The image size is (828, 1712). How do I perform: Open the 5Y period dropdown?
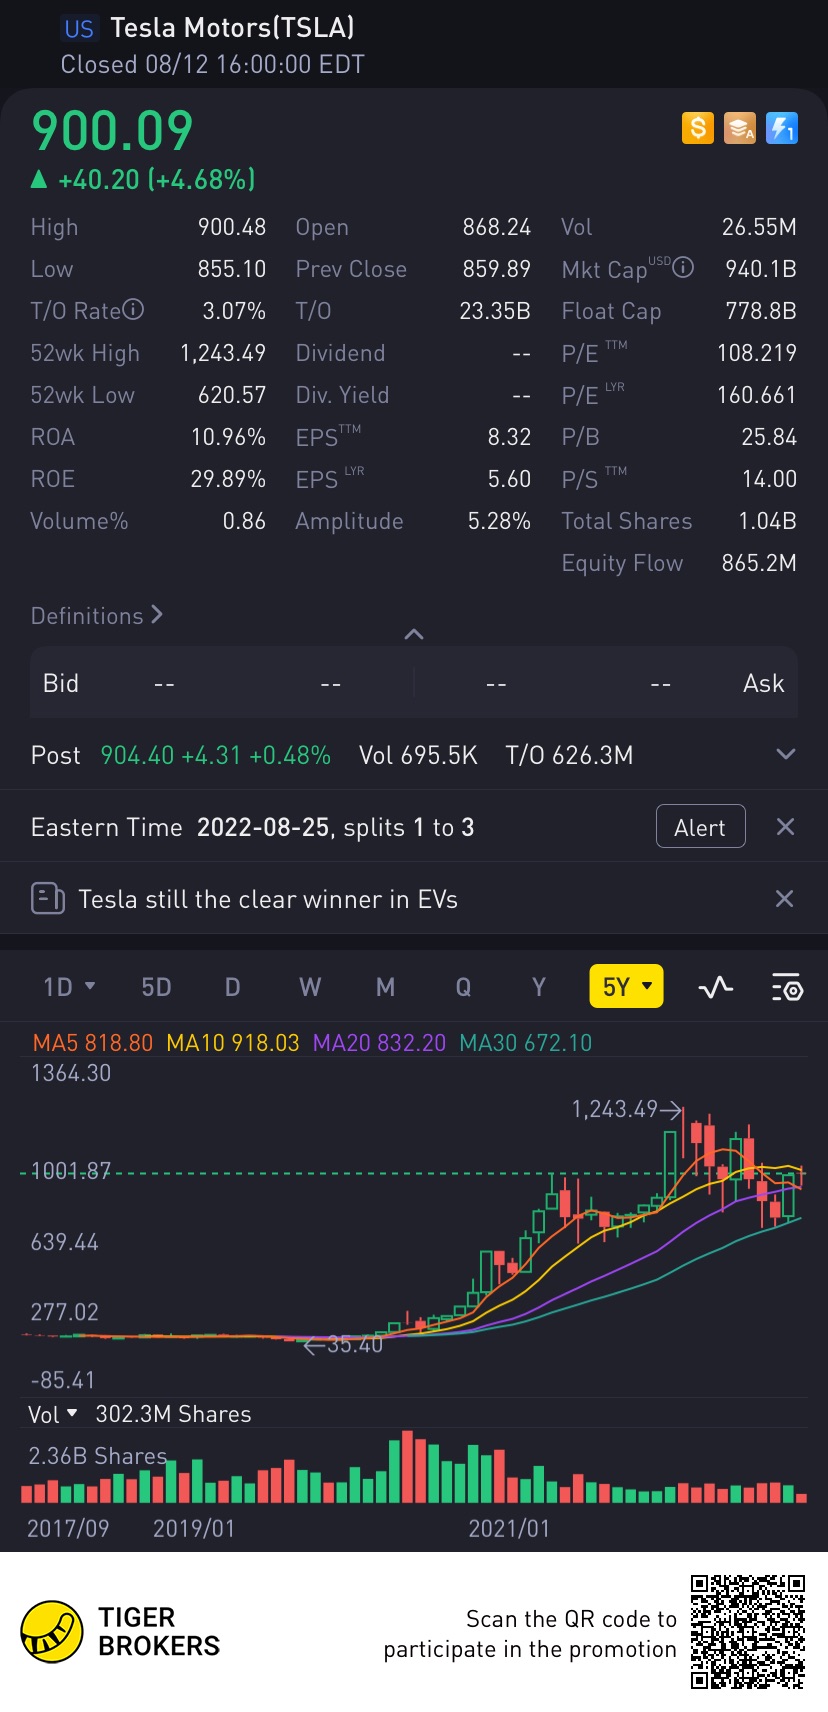(x=627, y=987)
